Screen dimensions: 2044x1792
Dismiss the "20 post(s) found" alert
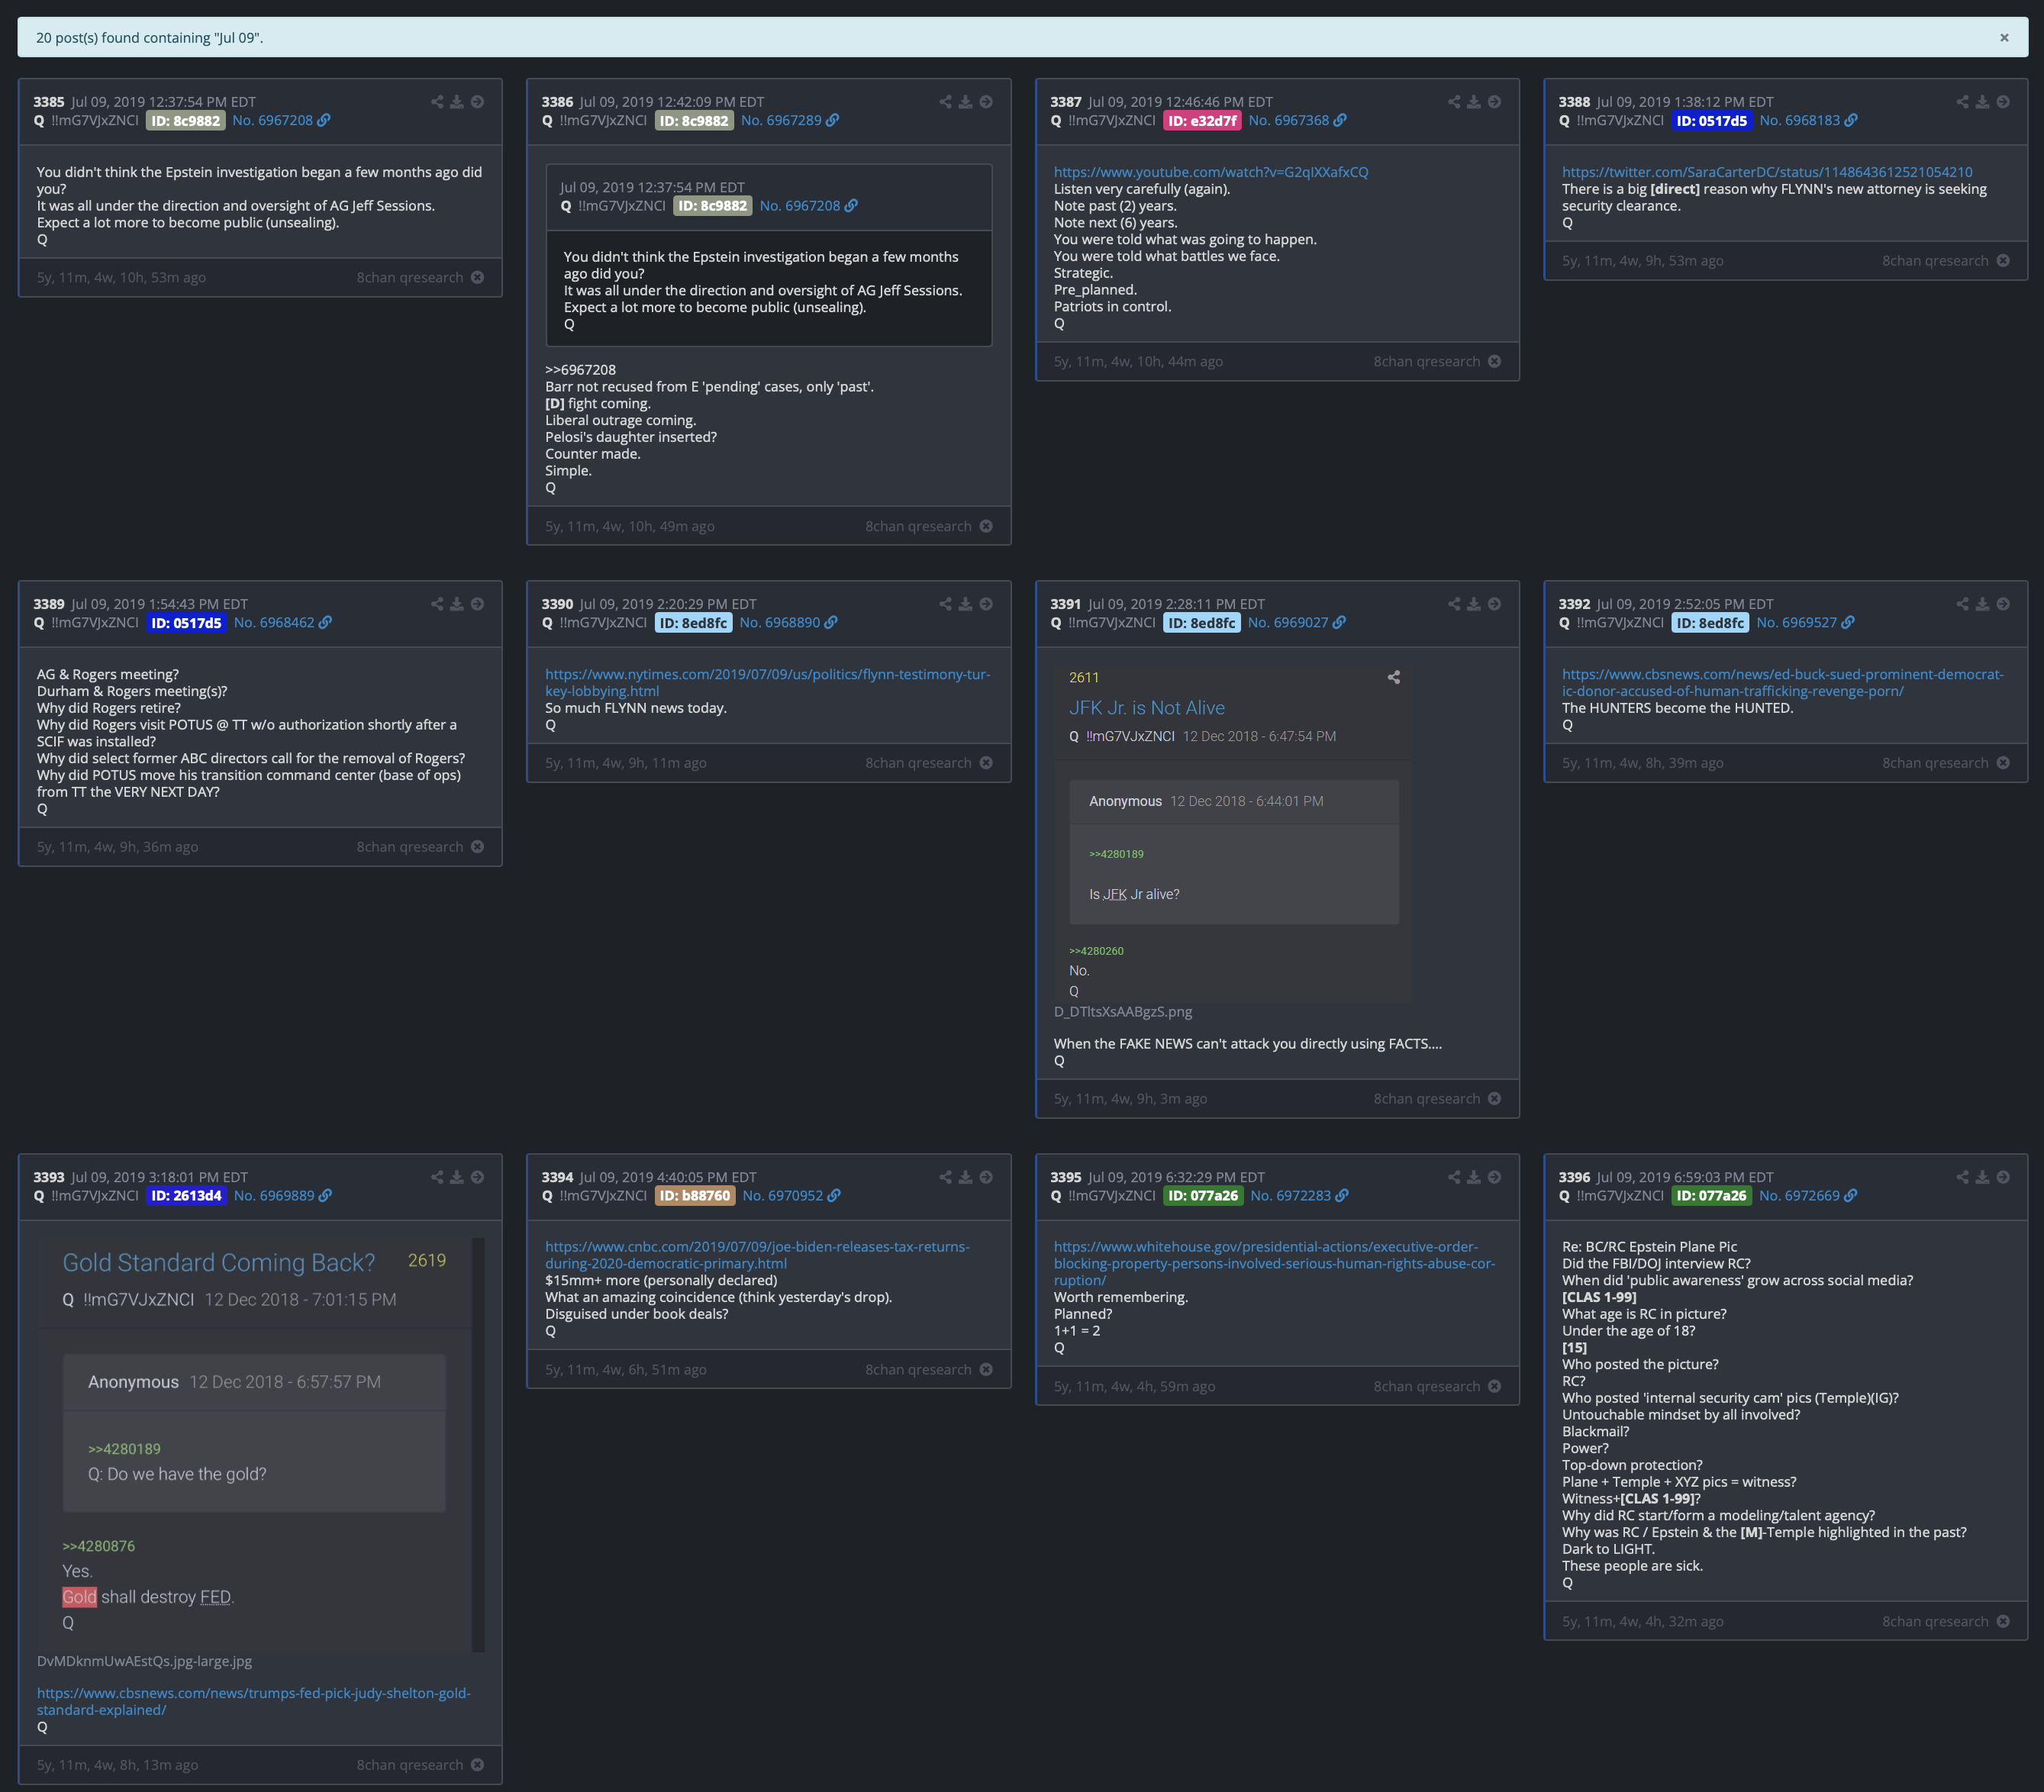coord(2004,38)
